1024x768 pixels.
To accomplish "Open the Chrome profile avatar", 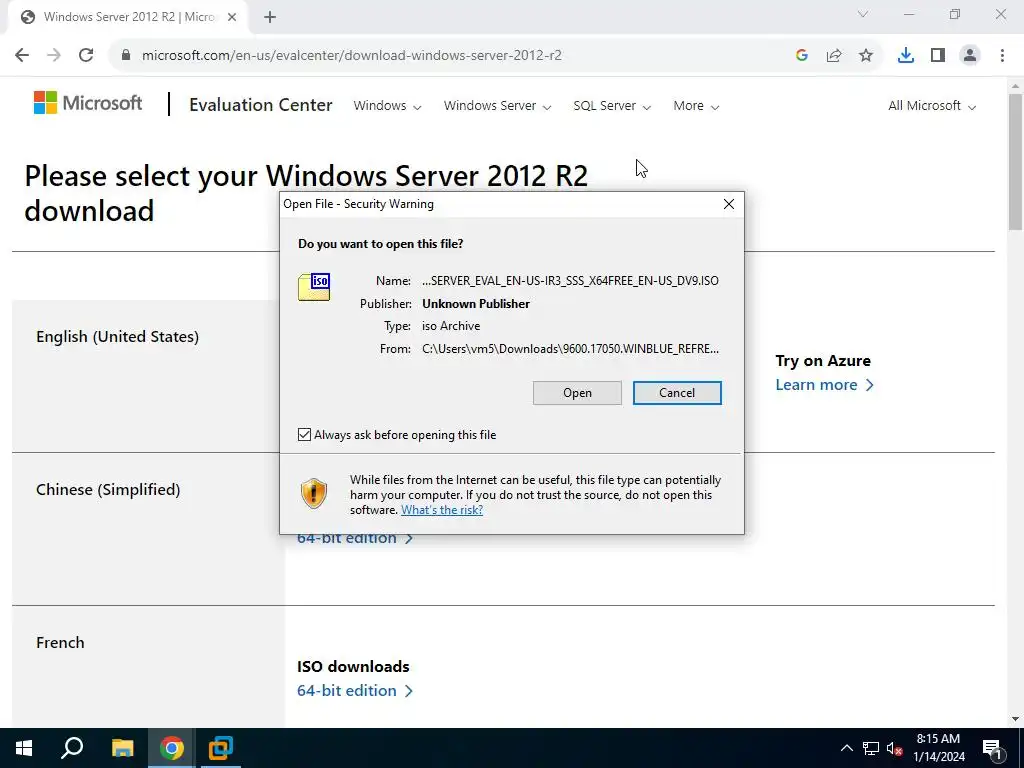I will click(x=970, y=56).
